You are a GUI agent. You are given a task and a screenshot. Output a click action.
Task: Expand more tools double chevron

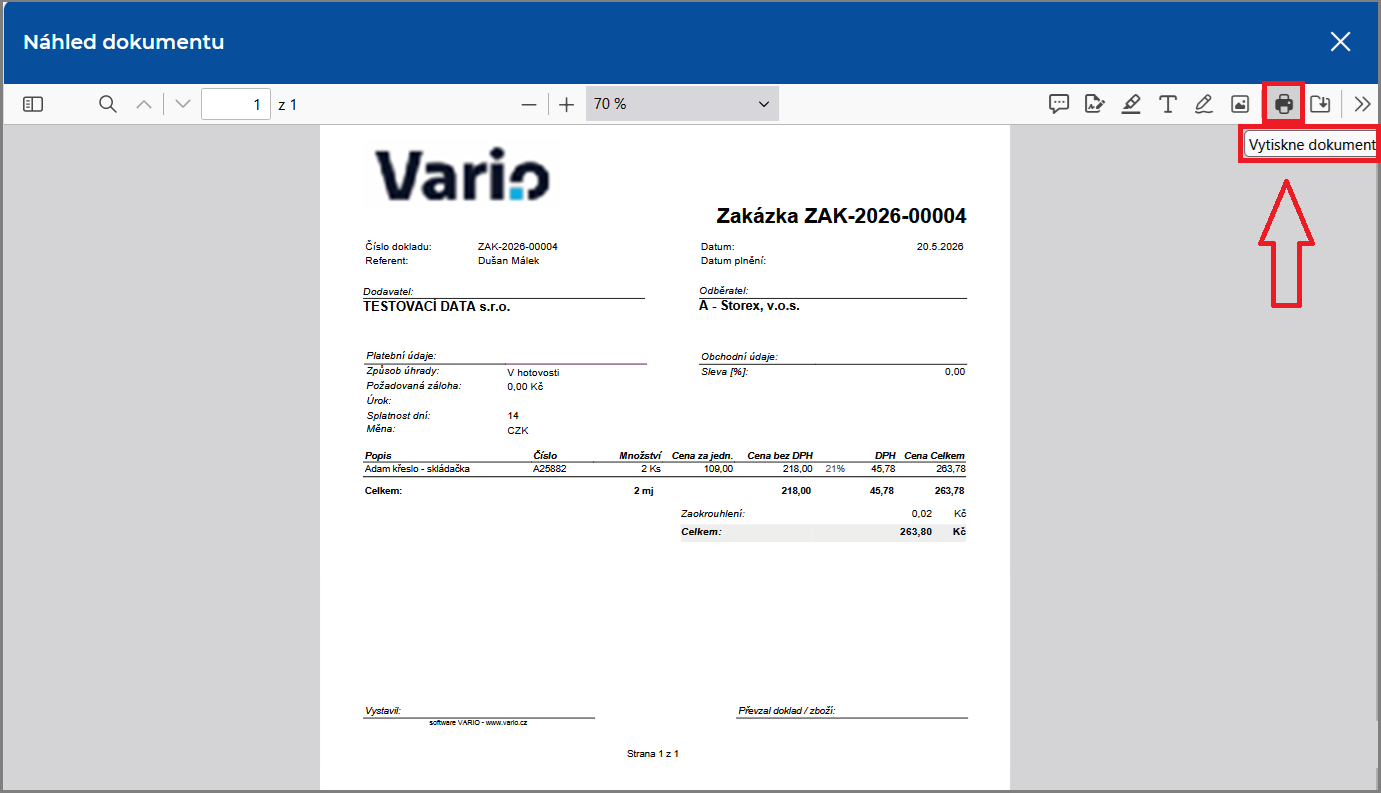click(1362, 104)
